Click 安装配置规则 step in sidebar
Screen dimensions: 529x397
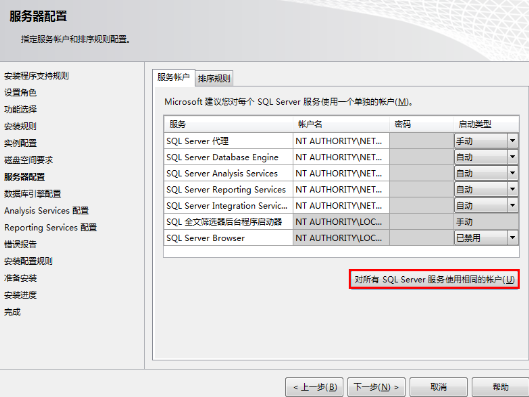click(28, 261)
